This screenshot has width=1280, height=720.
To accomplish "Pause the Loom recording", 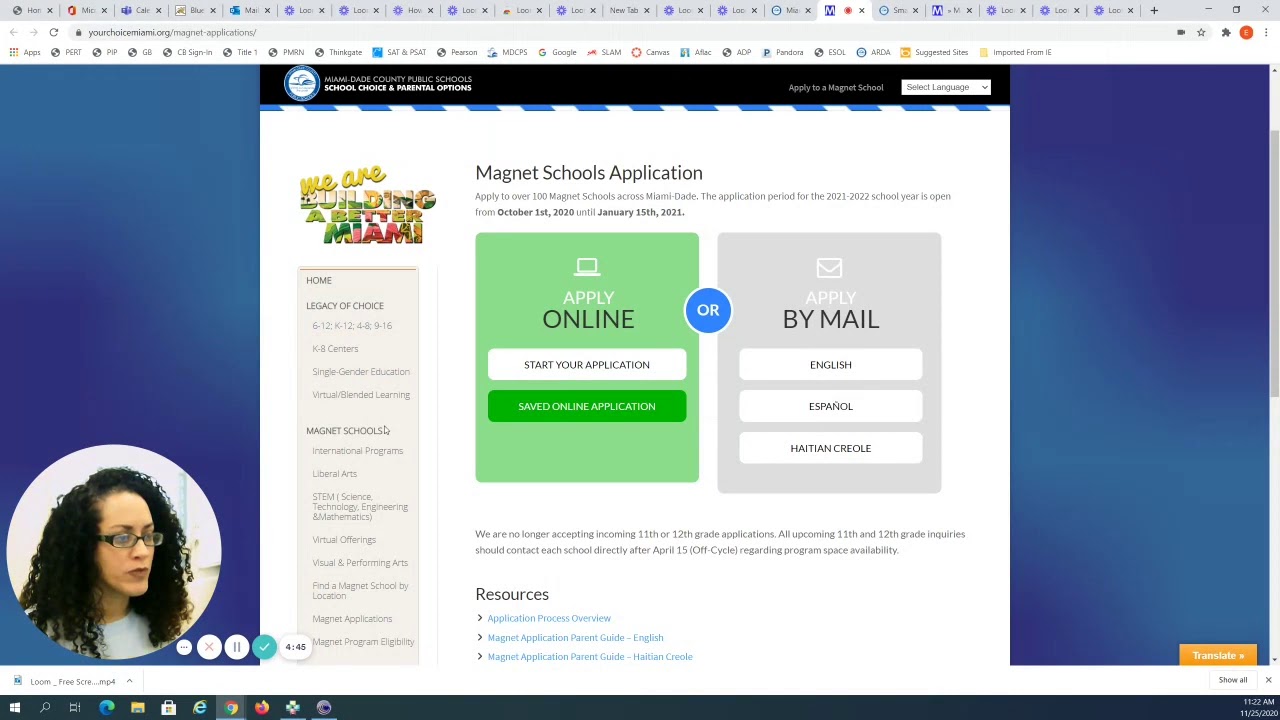I will [237, 647].
